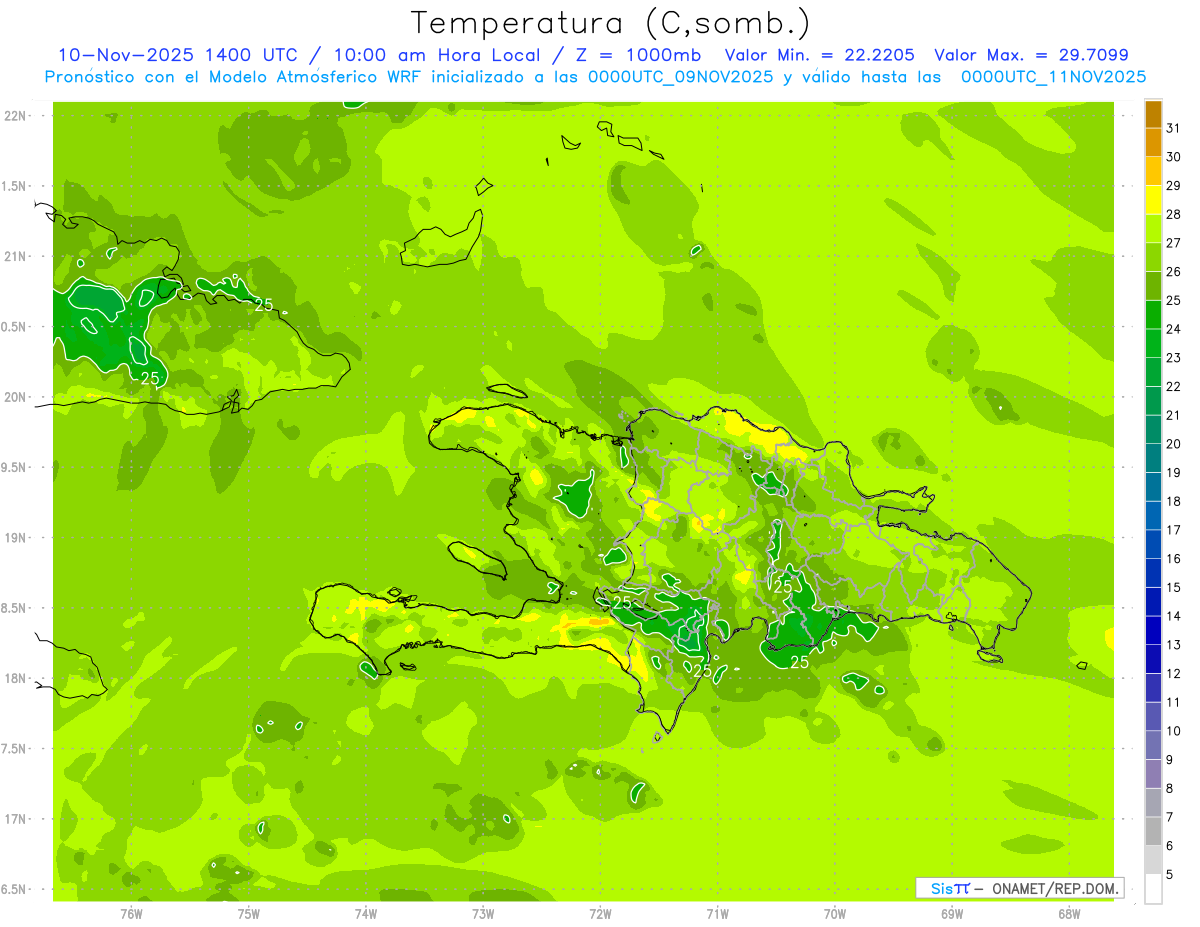Pick the blue swatch between legend values 16 and 17
Image resolution: width=1200 pixels, height=927 pixels.
pos(1153,544)
